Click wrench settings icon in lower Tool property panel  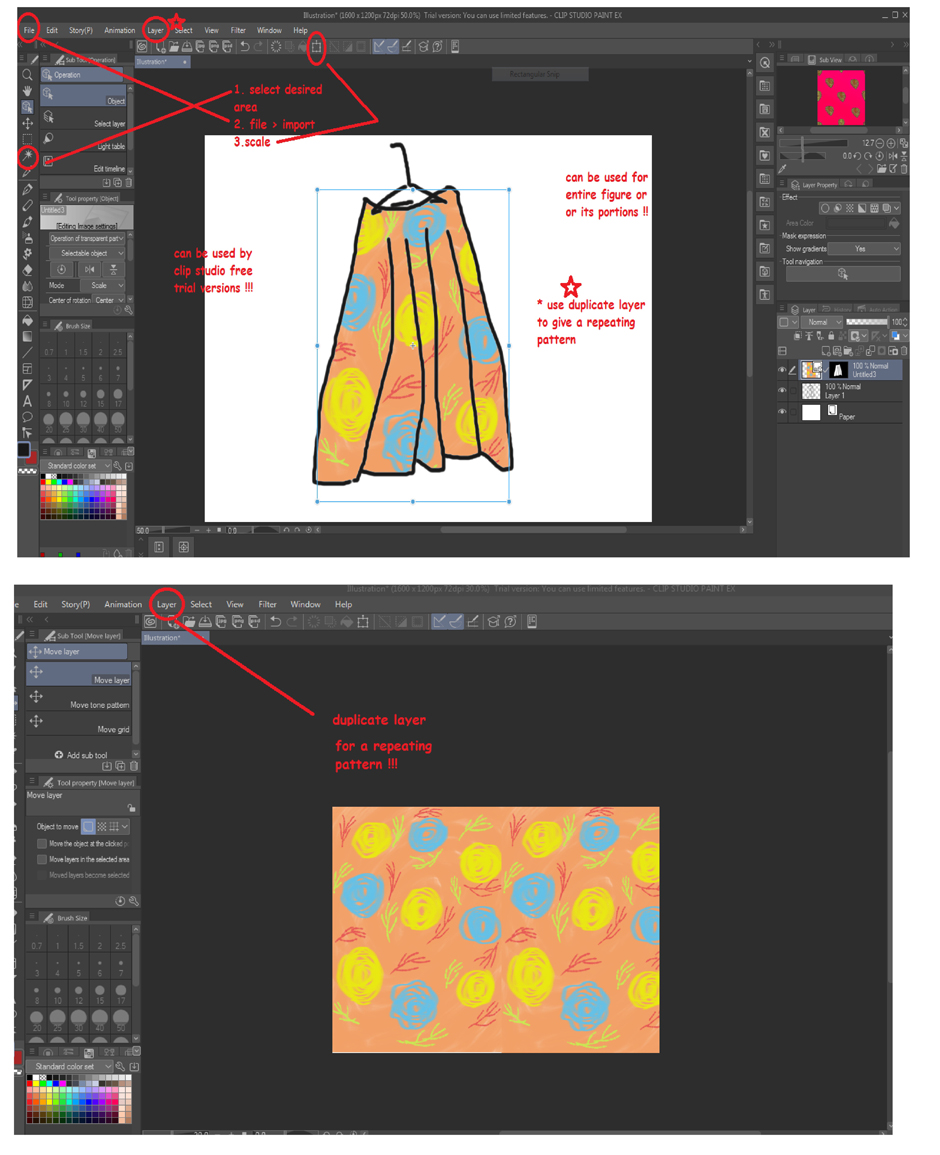pyautogui.click(x=134, y=901)
